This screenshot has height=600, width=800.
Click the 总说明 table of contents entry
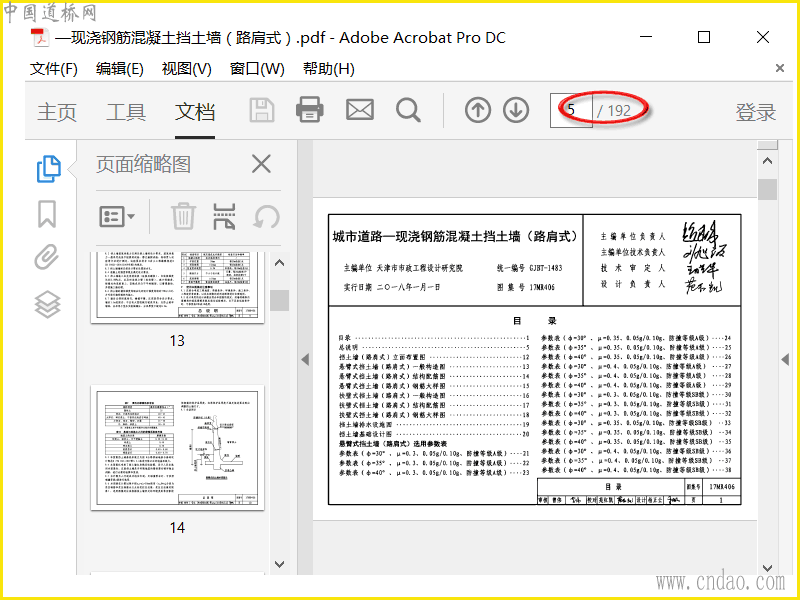click(x=434, y=347)
